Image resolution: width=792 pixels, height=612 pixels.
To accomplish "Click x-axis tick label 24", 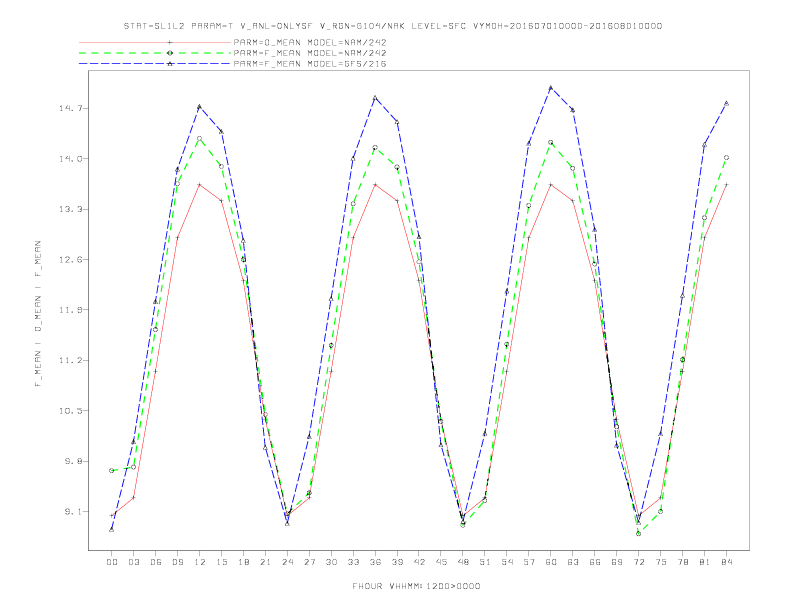I will coord(287,562).
